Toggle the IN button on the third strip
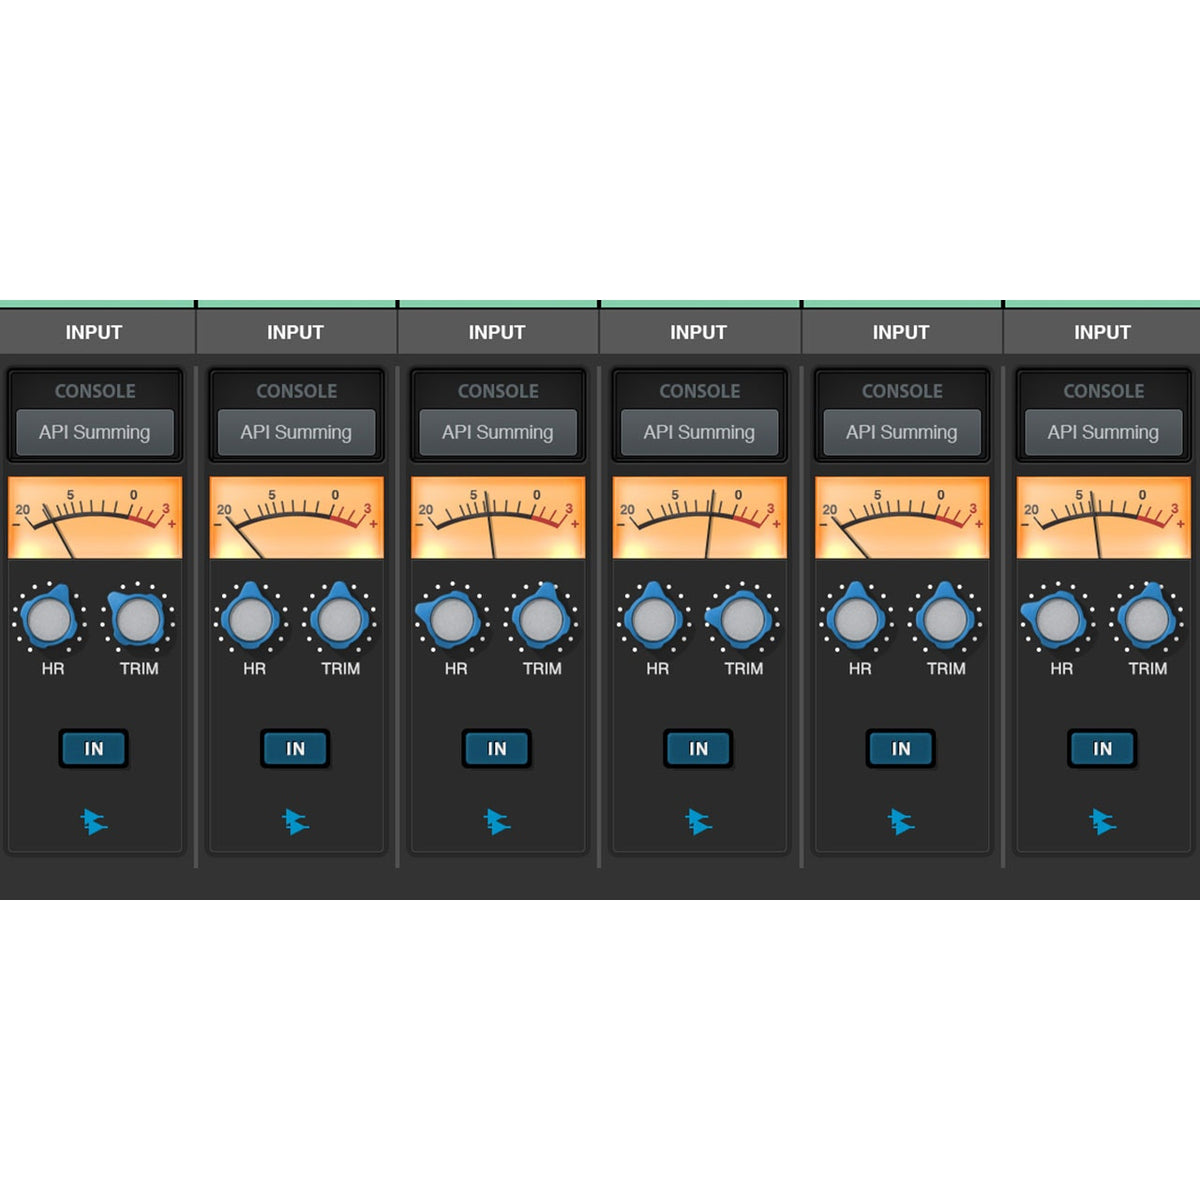The image size is (1200, 1200). [x=497, y=748]
